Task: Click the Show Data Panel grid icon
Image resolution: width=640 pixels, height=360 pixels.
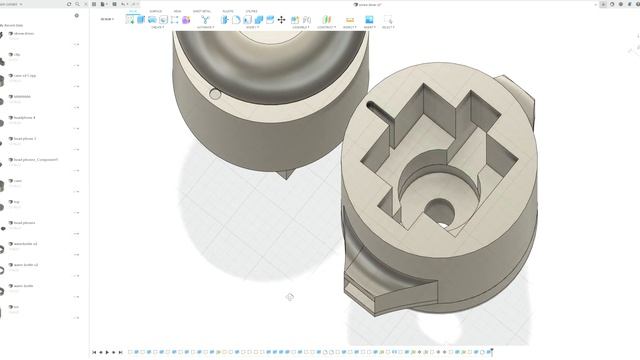Action: point(94,4)
